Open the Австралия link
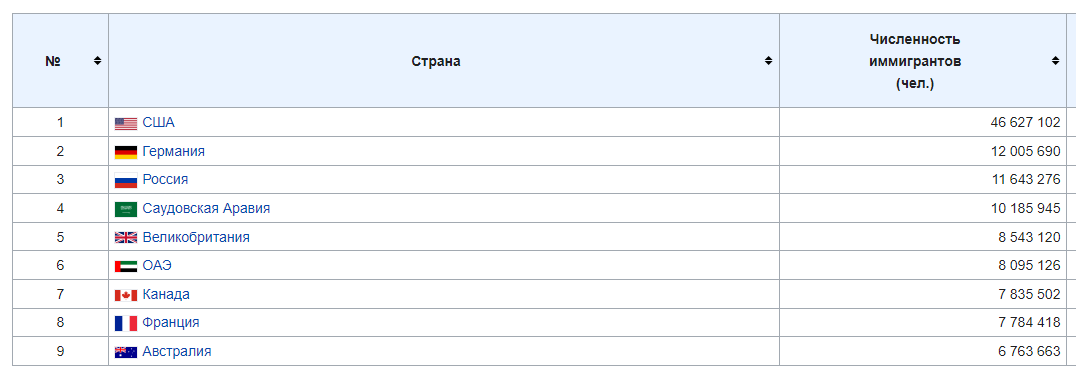 pyautogui.click(x=177, y=352)
